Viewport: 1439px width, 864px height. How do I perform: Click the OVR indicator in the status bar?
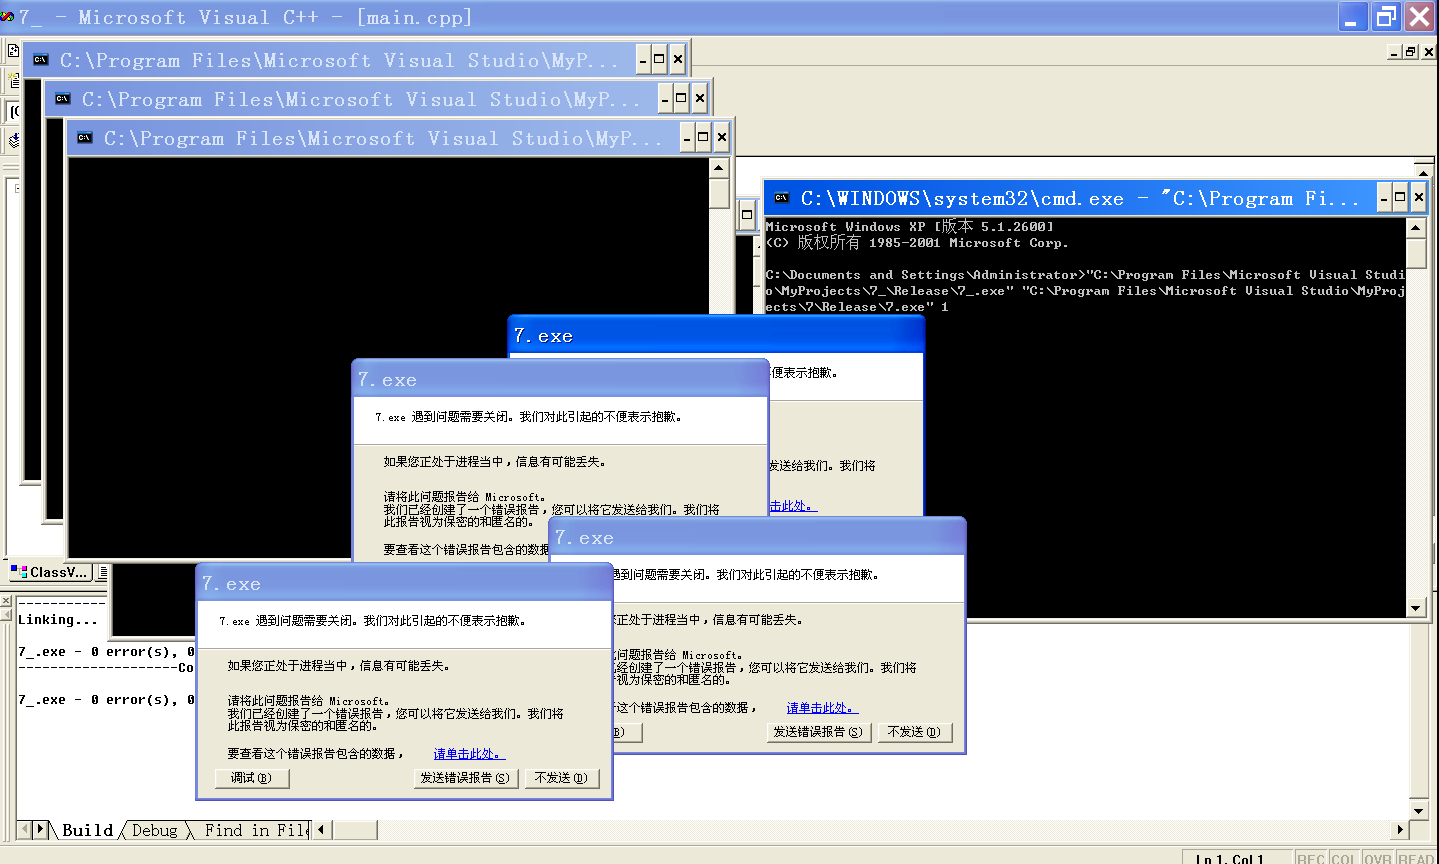[1377, 858]
